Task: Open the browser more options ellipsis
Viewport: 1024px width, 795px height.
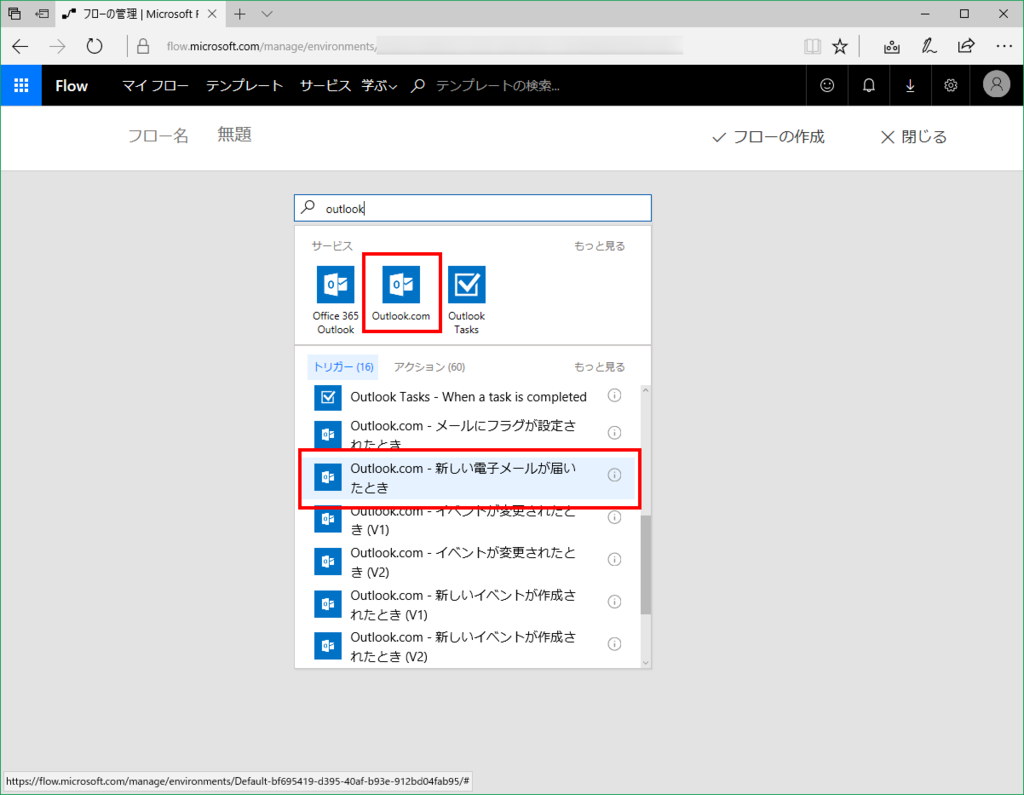Action: [x=1004, y=46]
